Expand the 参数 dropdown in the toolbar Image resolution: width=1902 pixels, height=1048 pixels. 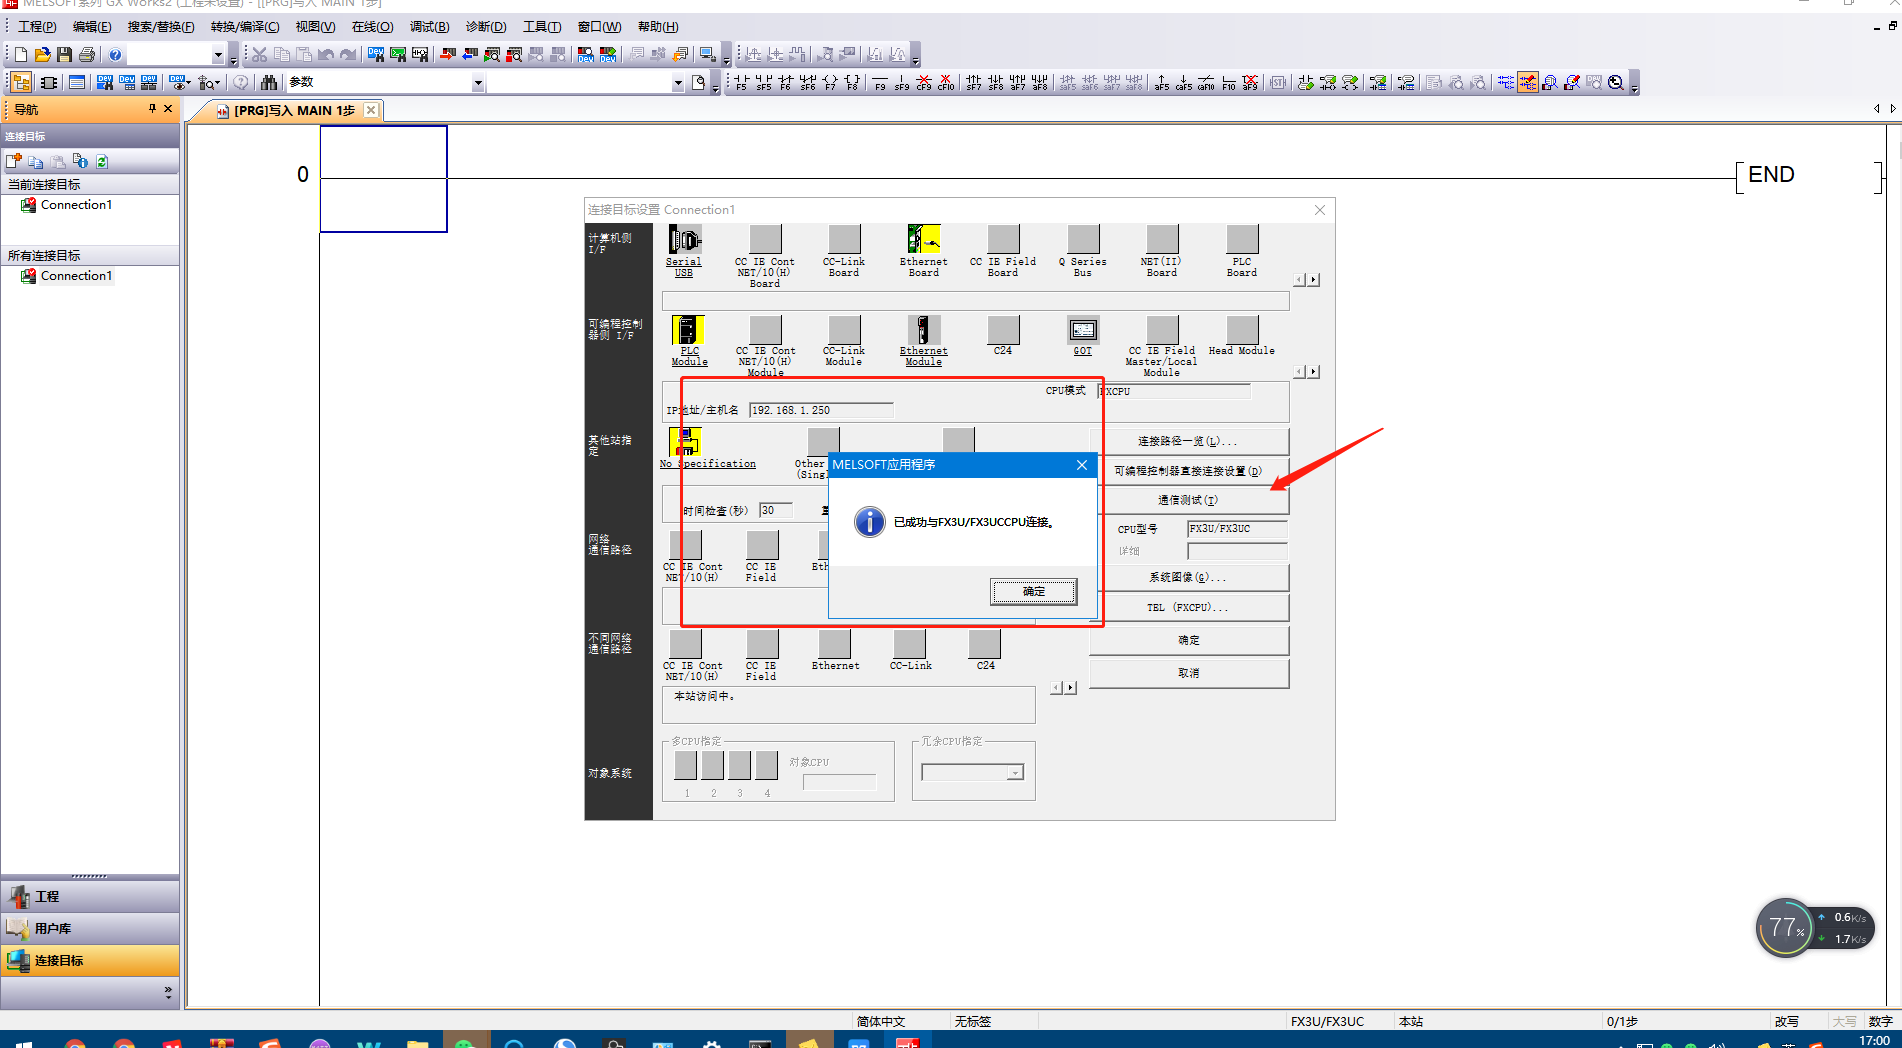(478, 83)
